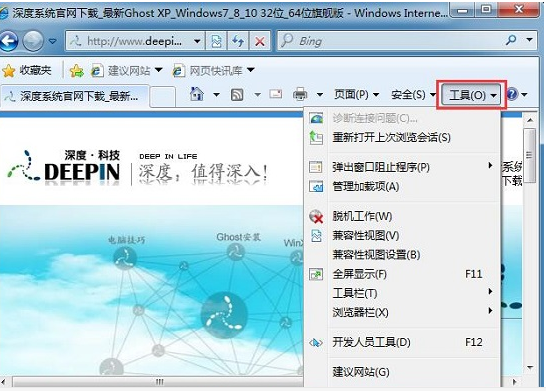The width and height of the screenshot is (546, 391).
Task: Open the 页面(P) menu
Action: click(356, 94)
